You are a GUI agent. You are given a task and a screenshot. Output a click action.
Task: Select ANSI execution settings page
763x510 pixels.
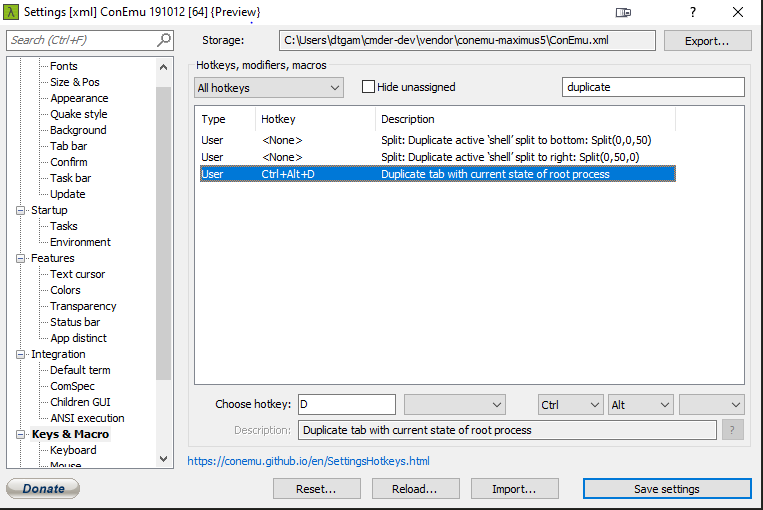(87, 419)
